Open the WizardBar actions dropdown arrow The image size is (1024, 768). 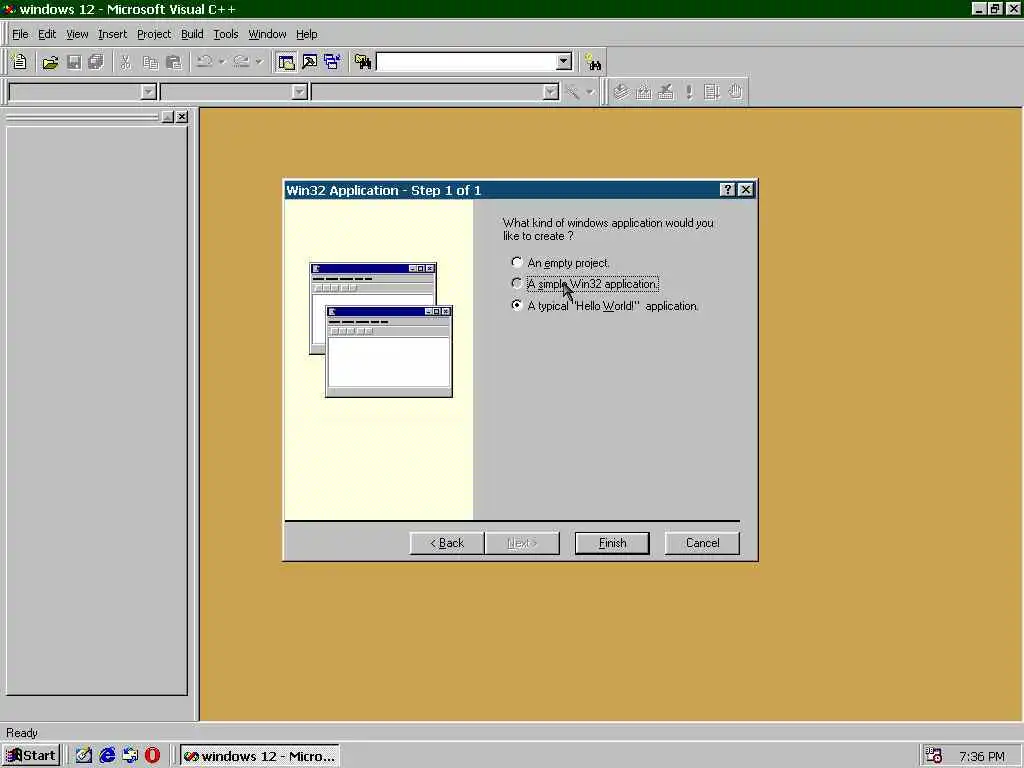590,92
